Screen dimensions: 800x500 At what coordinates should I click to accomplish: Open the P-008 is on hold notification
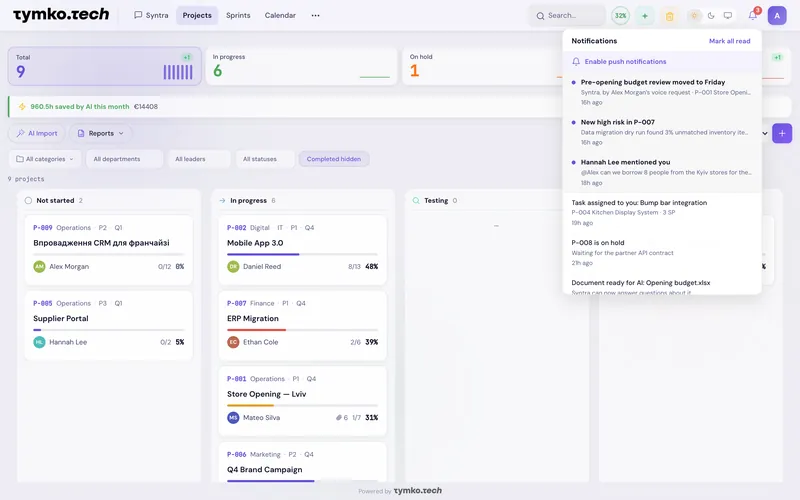tap(662, 253)
